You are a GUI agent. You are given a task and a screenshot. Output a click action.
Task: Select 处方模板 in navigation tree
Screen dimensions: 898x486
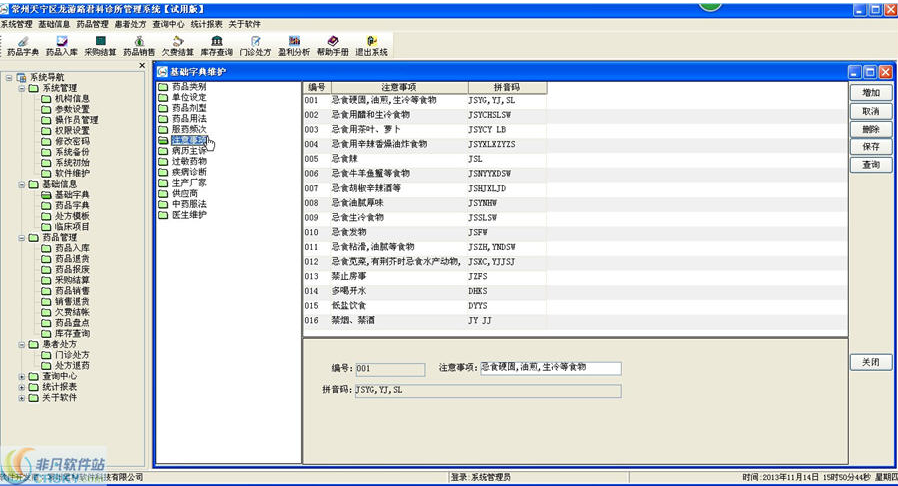point(72,216)
